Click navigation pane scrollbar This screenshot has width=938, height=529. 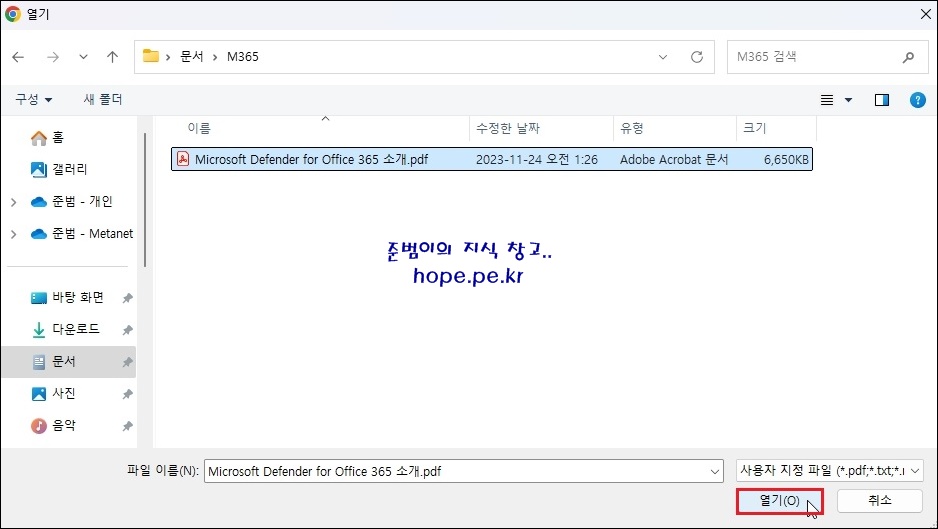[x=145, y=200]
